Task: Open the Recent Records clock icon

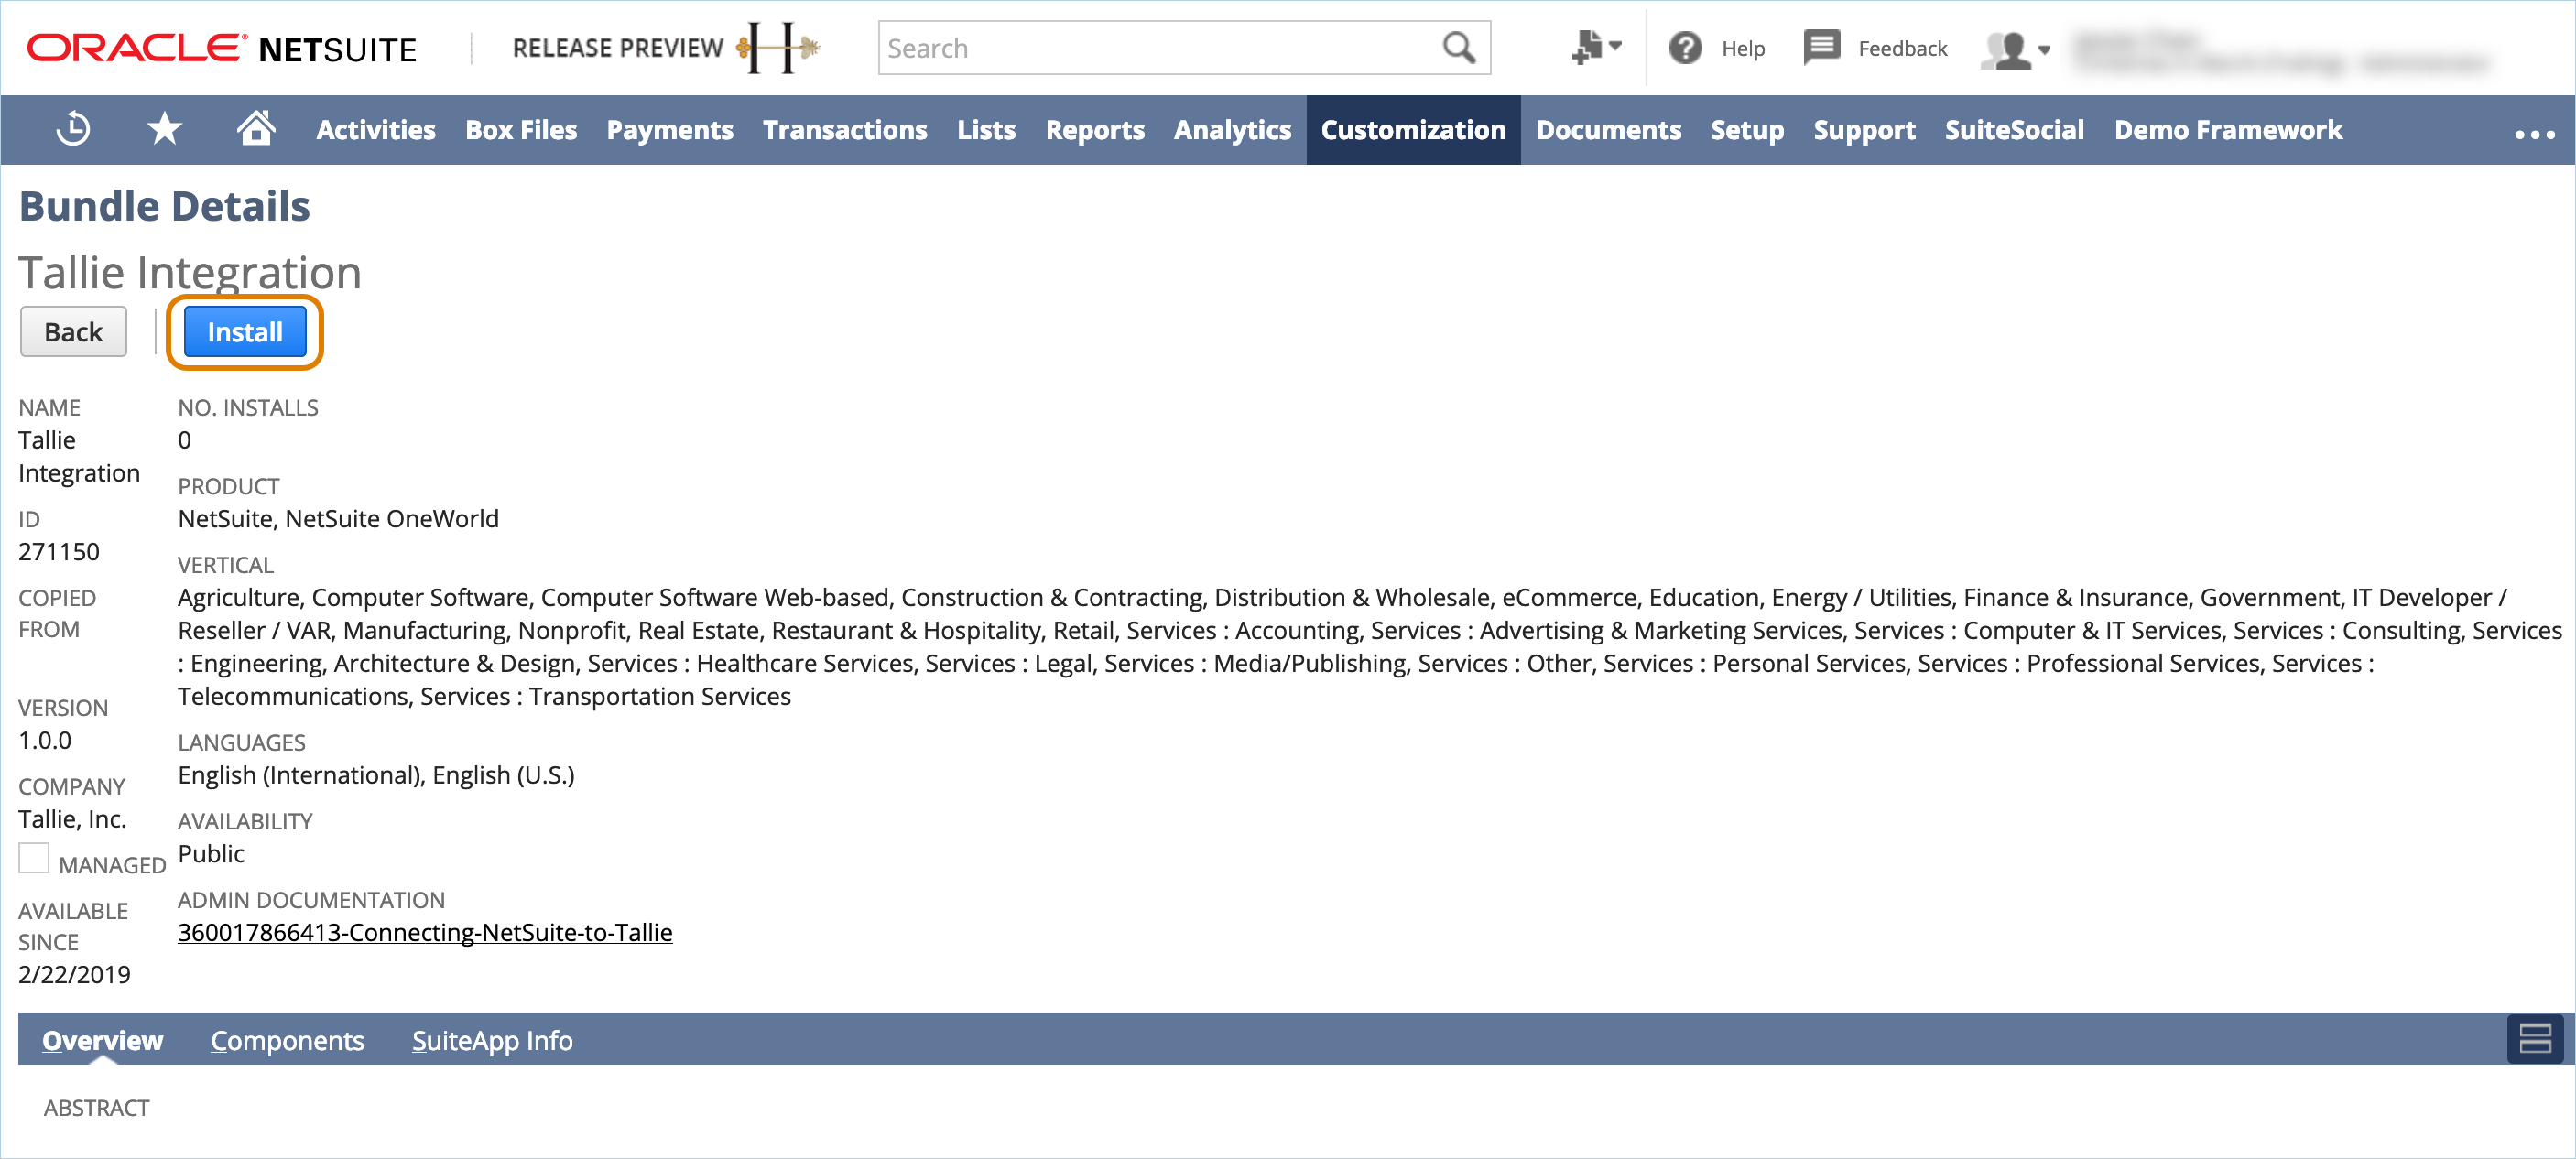Action: coord(73,129)
